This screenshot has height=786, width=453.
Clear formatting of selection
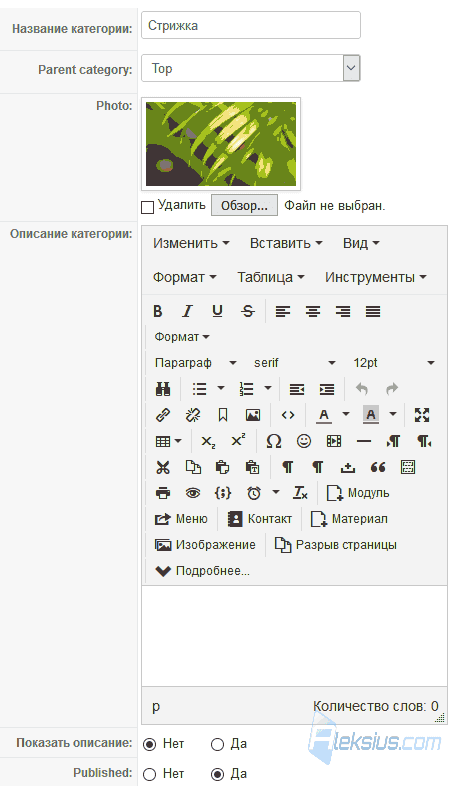click(300, 493)
